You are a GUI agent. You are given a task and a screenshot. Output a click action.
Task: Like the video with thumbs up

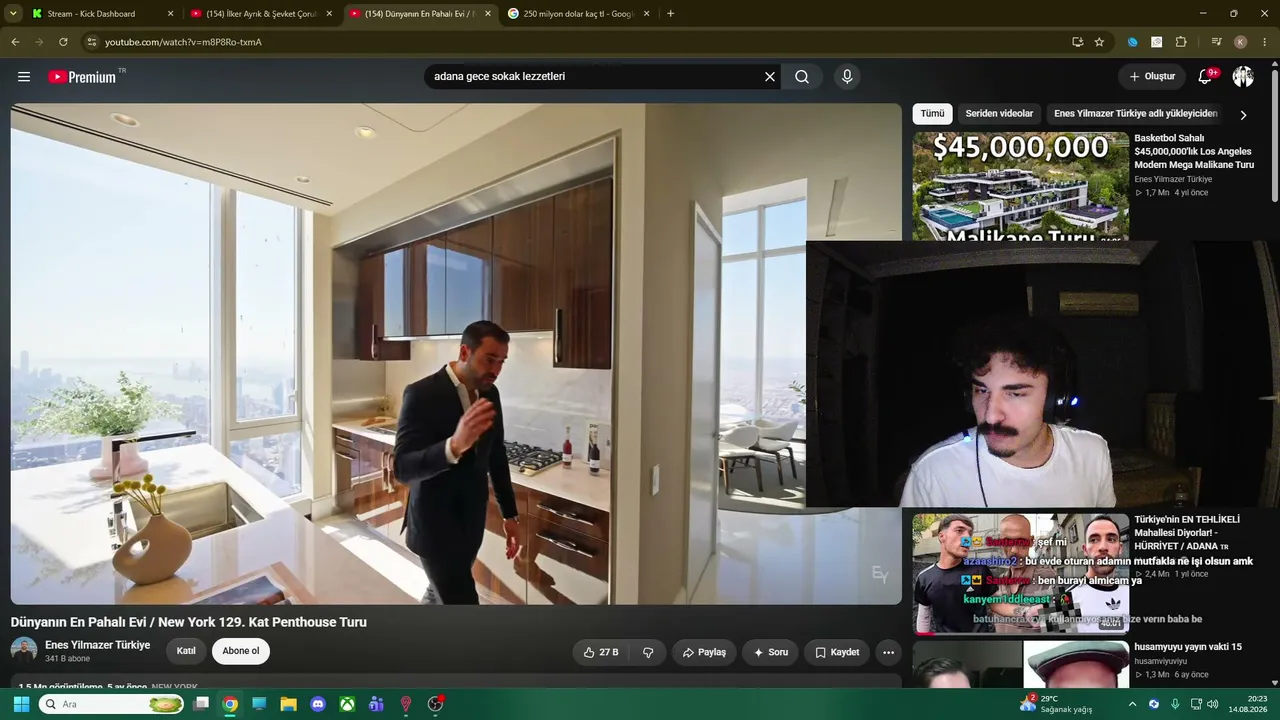point(601,652)
